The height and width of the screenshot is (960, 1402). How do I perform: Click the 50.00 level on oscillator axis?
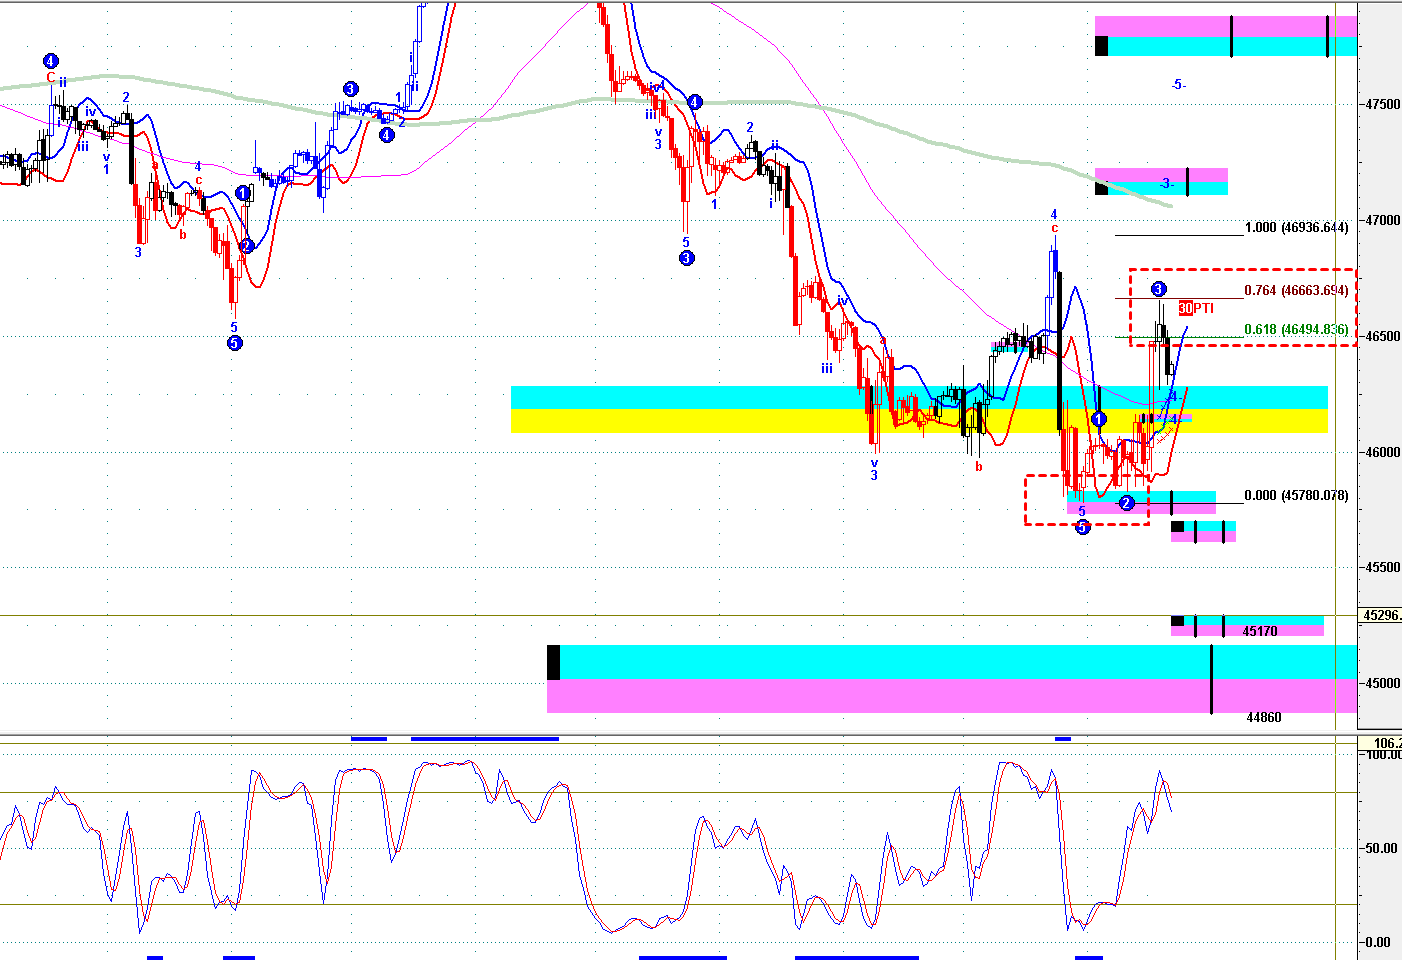tap(1379, 848)
